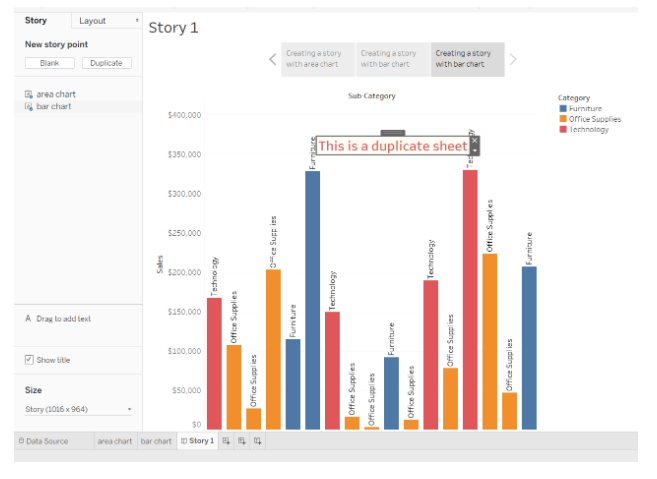Select the Technology red legend swatch
The height and width of the screenshot is (479, 657).
click(563, 129)
